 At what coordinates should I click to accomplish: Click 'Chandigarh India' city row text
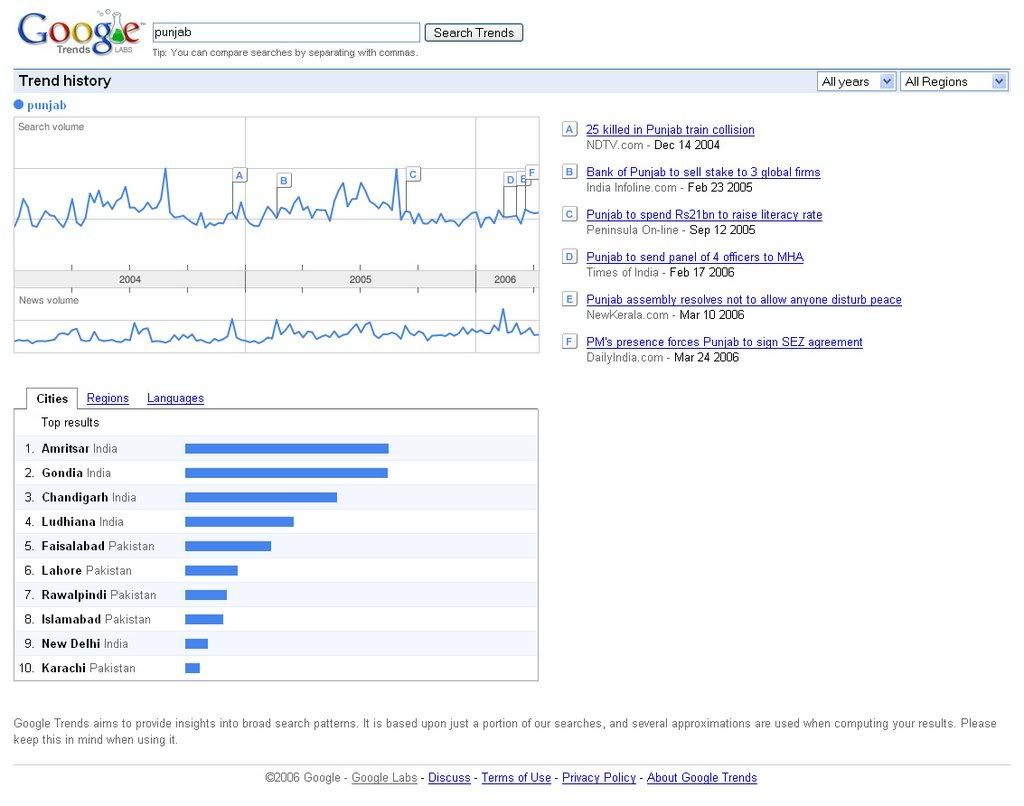click(x=89, y=498)
